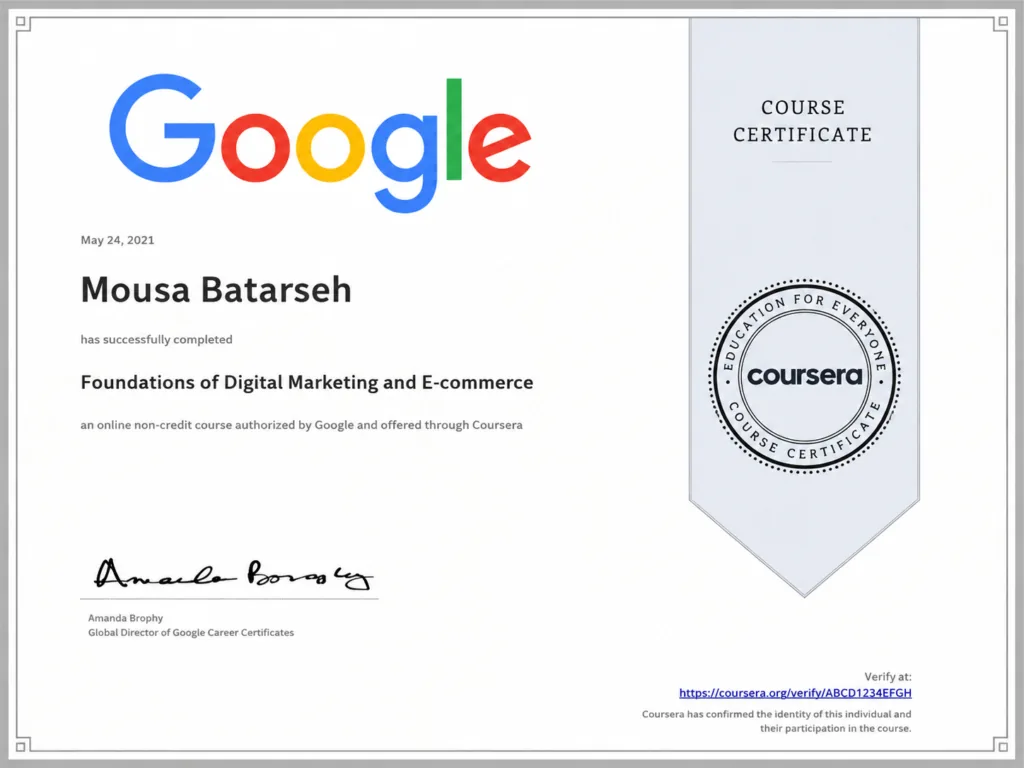Click "Global Director of Google Career Certificates"

191,632
